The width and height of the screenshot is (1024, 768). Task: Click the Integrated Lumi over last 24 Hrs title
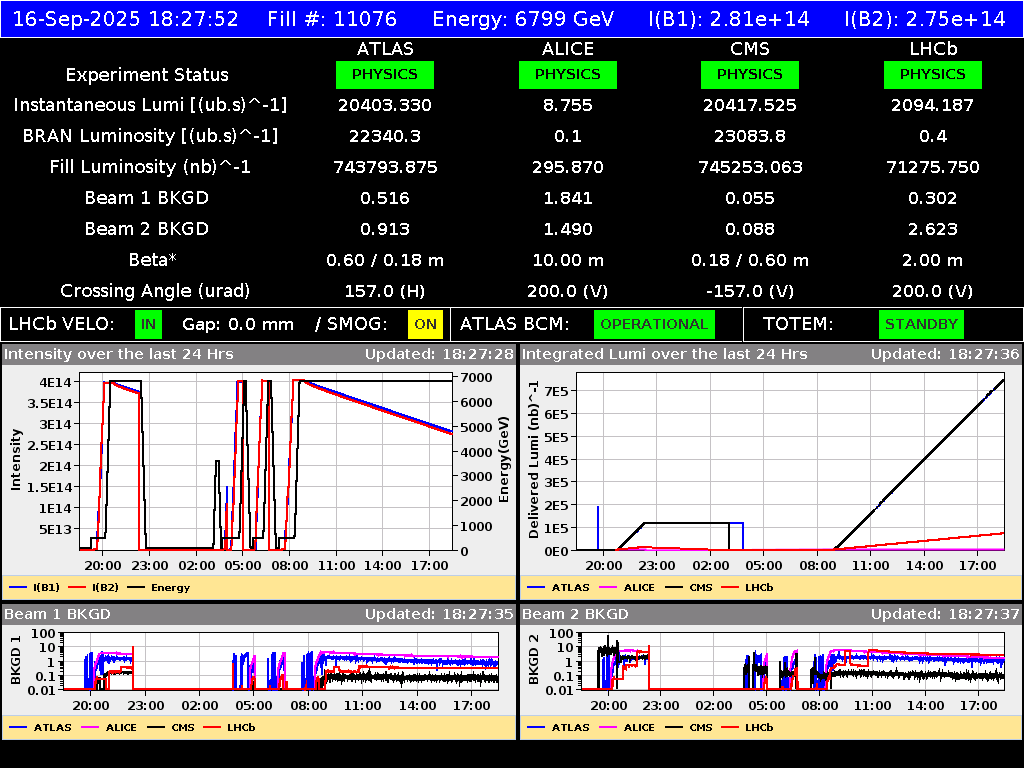point(665,354)
